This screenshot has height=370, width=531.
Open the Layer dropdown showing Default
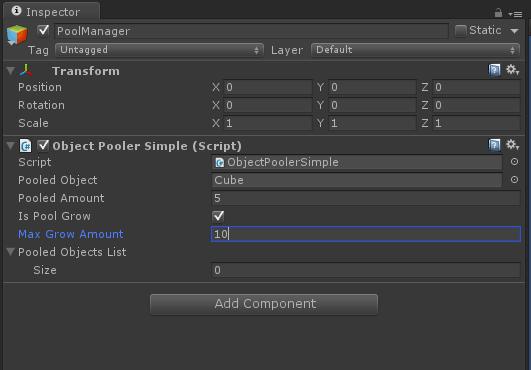(415, 50)
